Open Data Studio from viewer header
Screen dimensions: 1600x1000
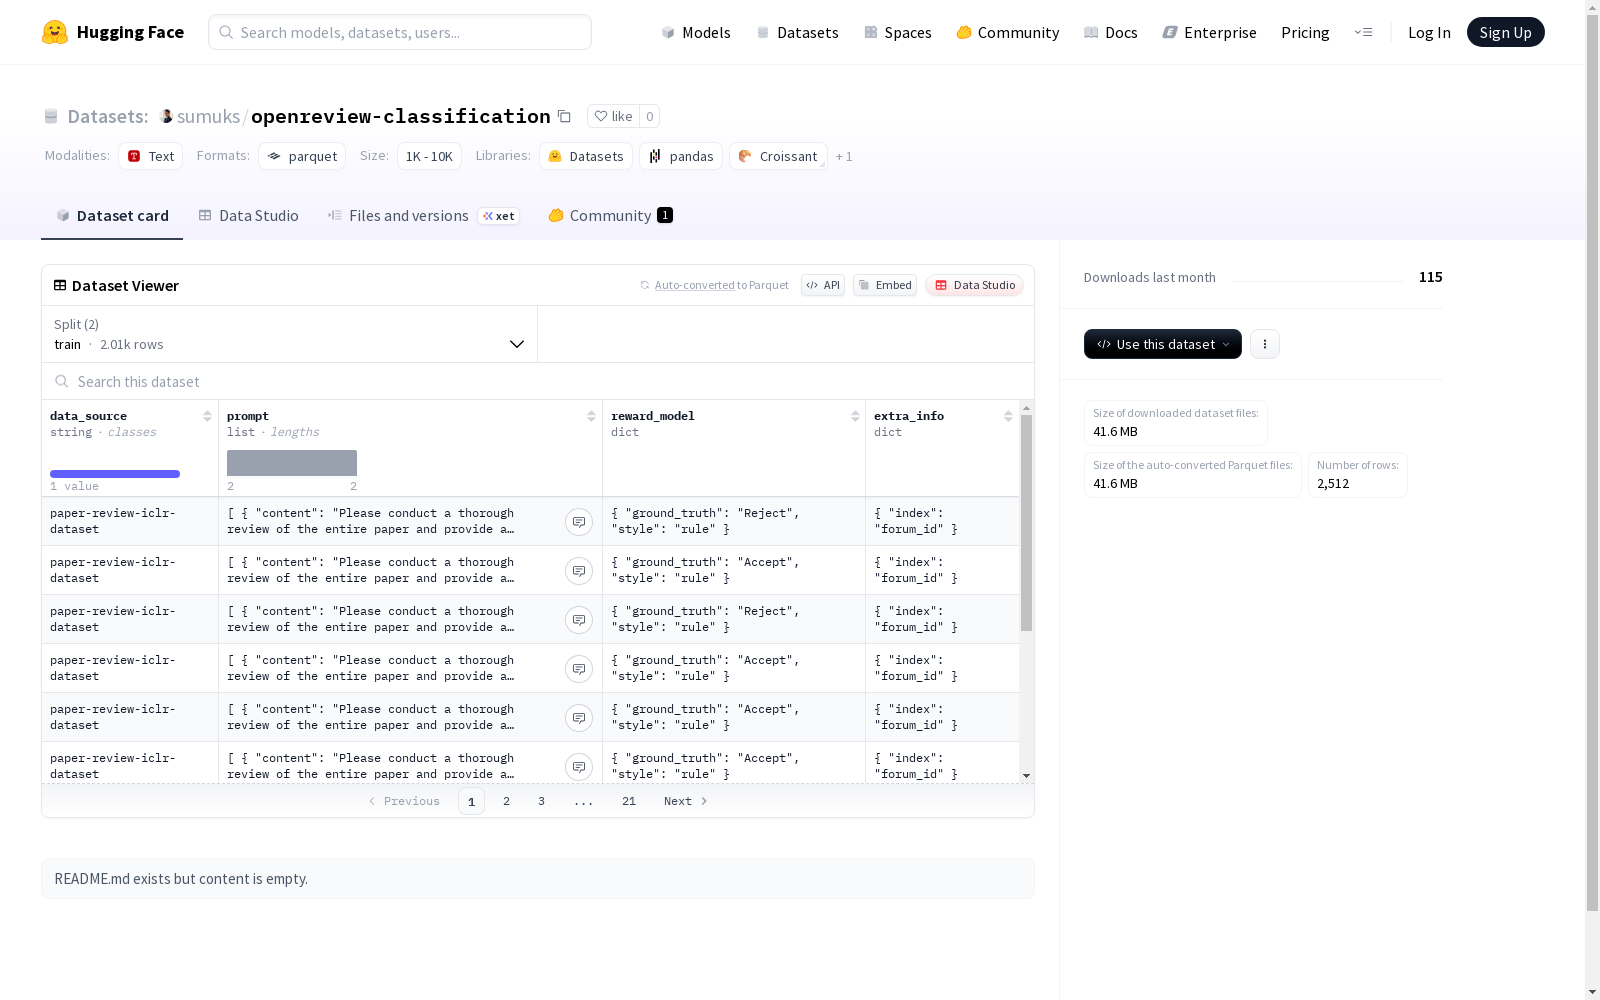[x=974, y=285]
